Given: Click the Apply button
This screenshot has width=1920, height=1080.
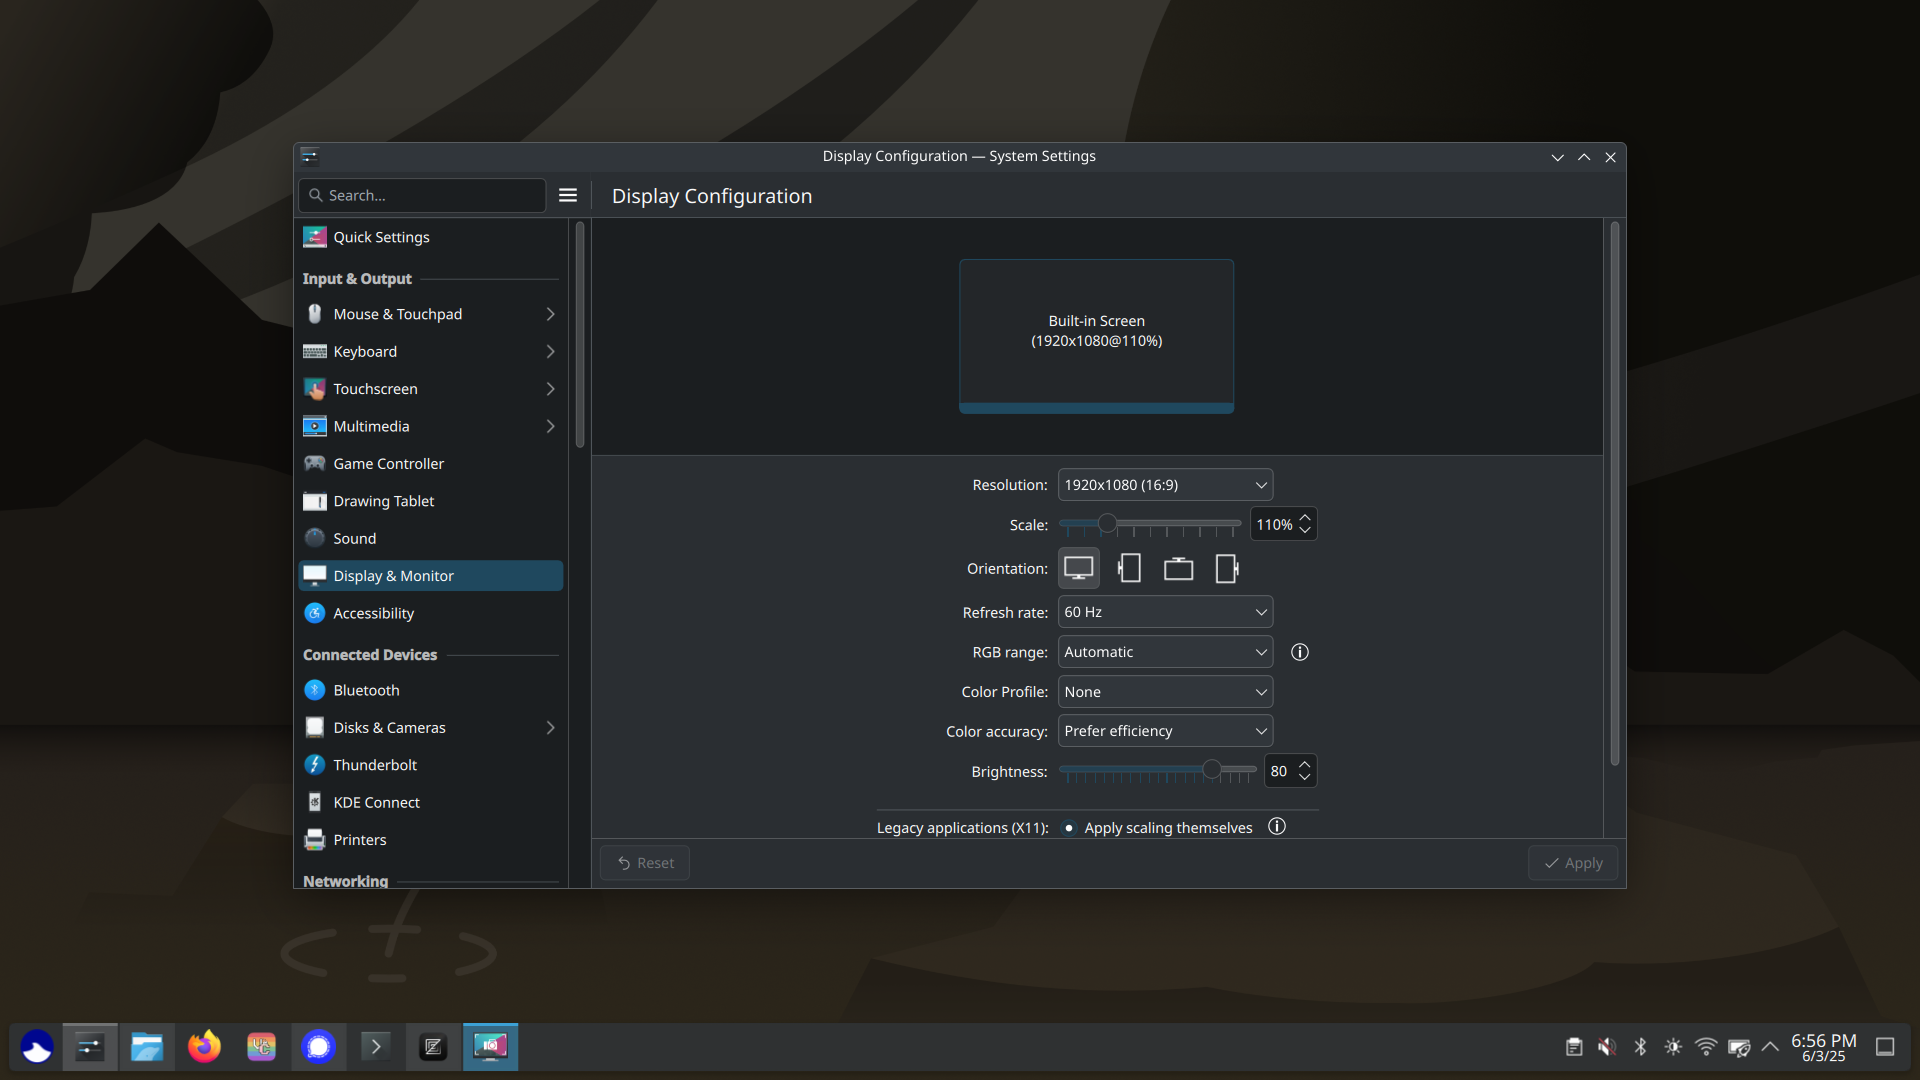Looking at the screenshot, I should pyautogui.click(x=1573, y=863).
